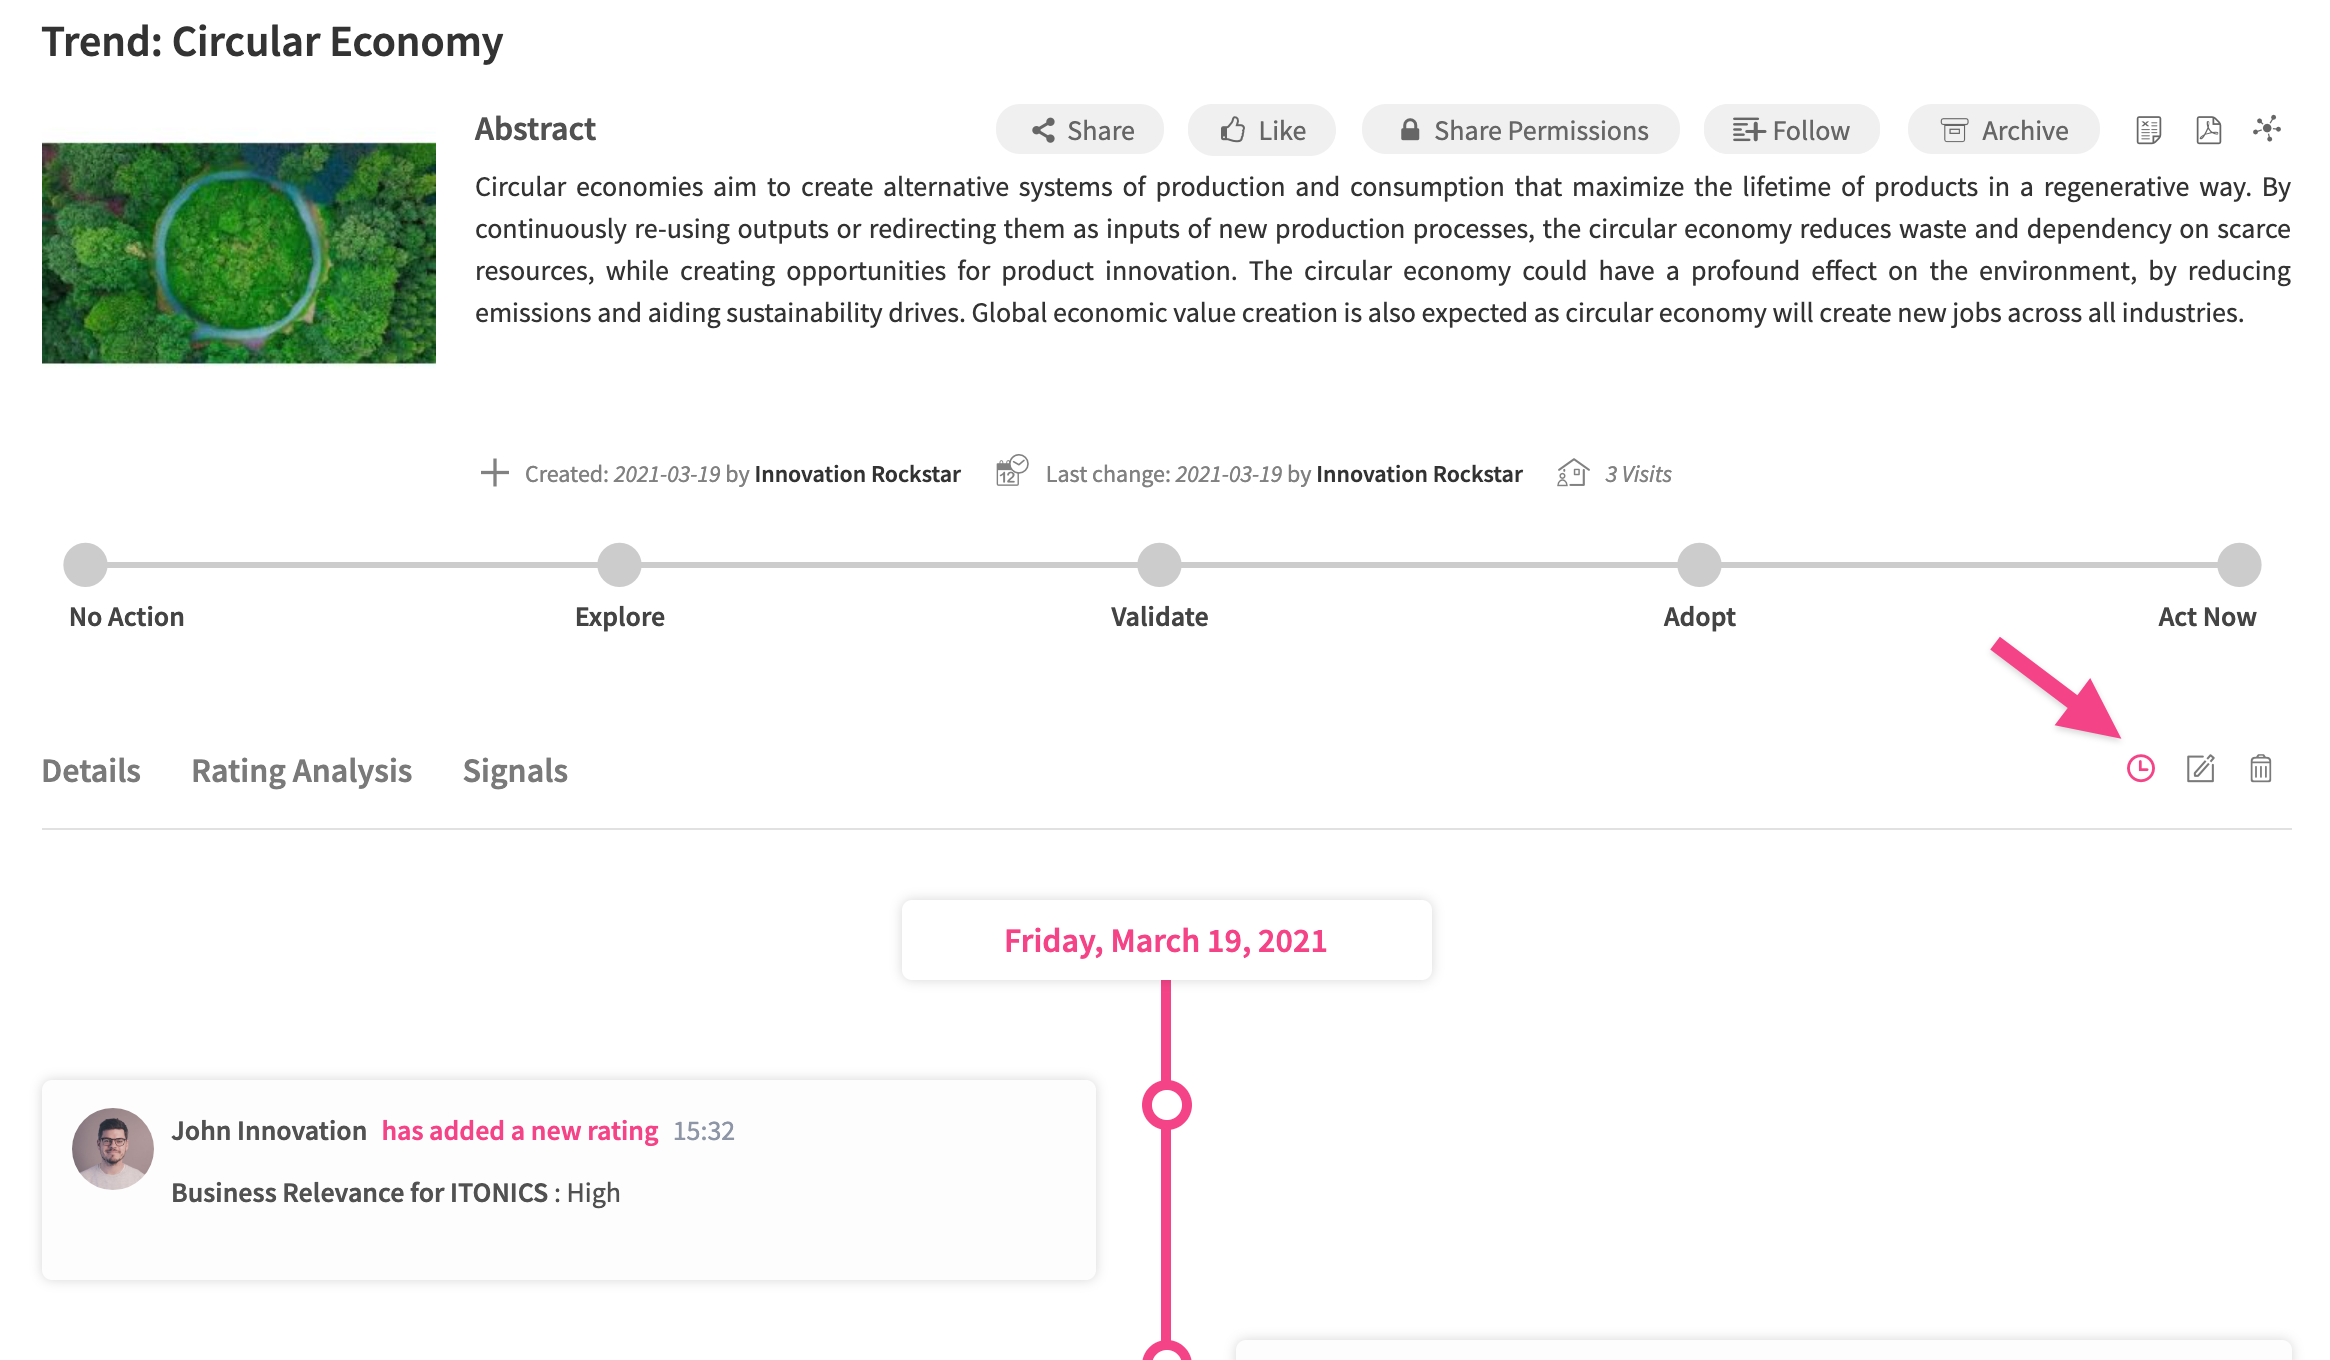
Task: Follow this trend
Action: 1791,130
